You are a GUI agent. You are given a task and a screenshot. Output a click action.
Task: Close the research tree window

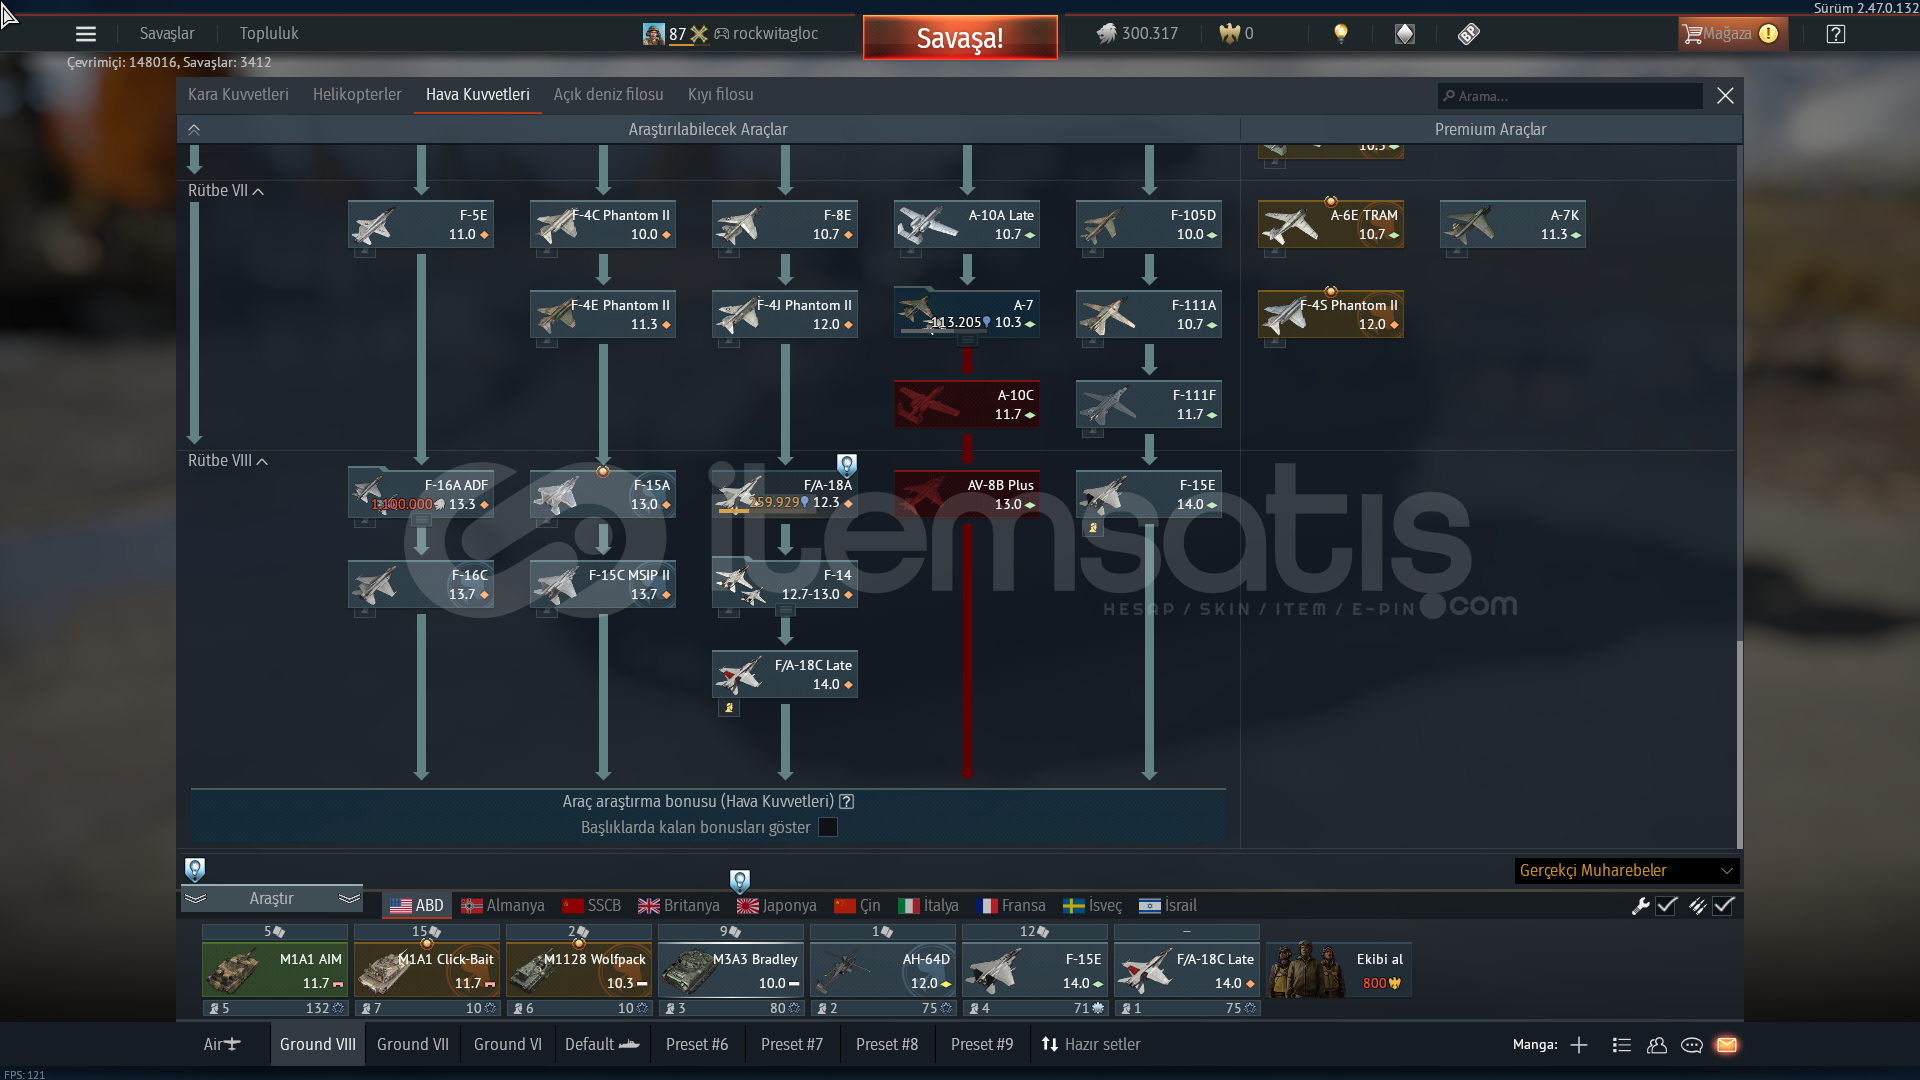click(1725, 95)
